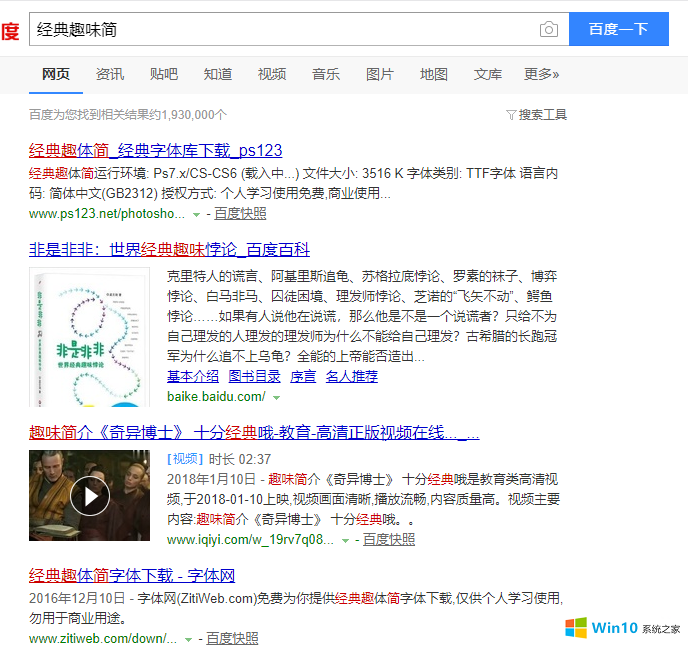Go to the 音乐 tab
The image size is (688, 649).
[x=326, y=74]
